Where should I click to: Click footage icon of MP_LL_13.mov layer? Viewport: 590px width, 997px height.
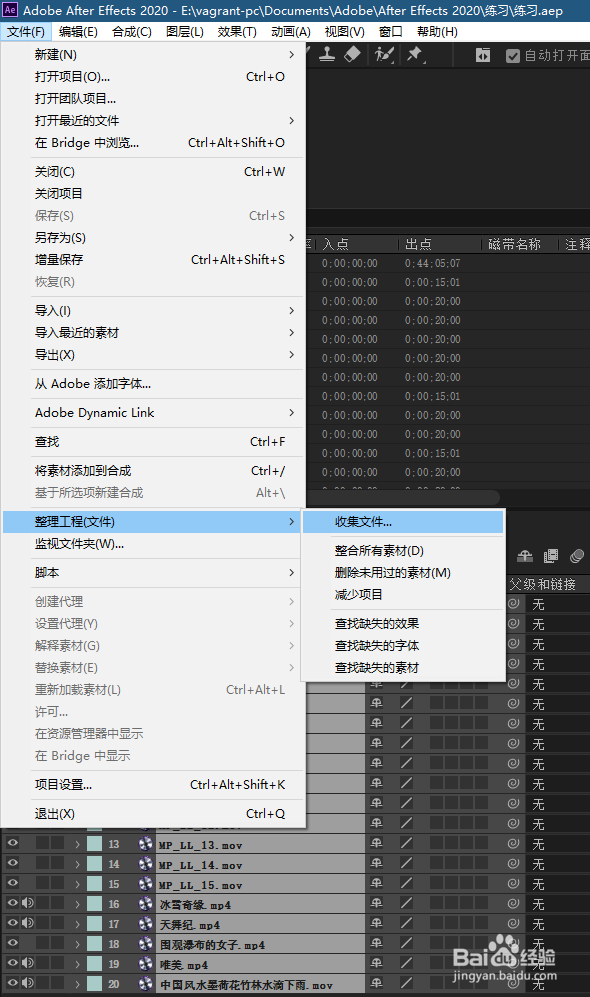tap(146, 844)
